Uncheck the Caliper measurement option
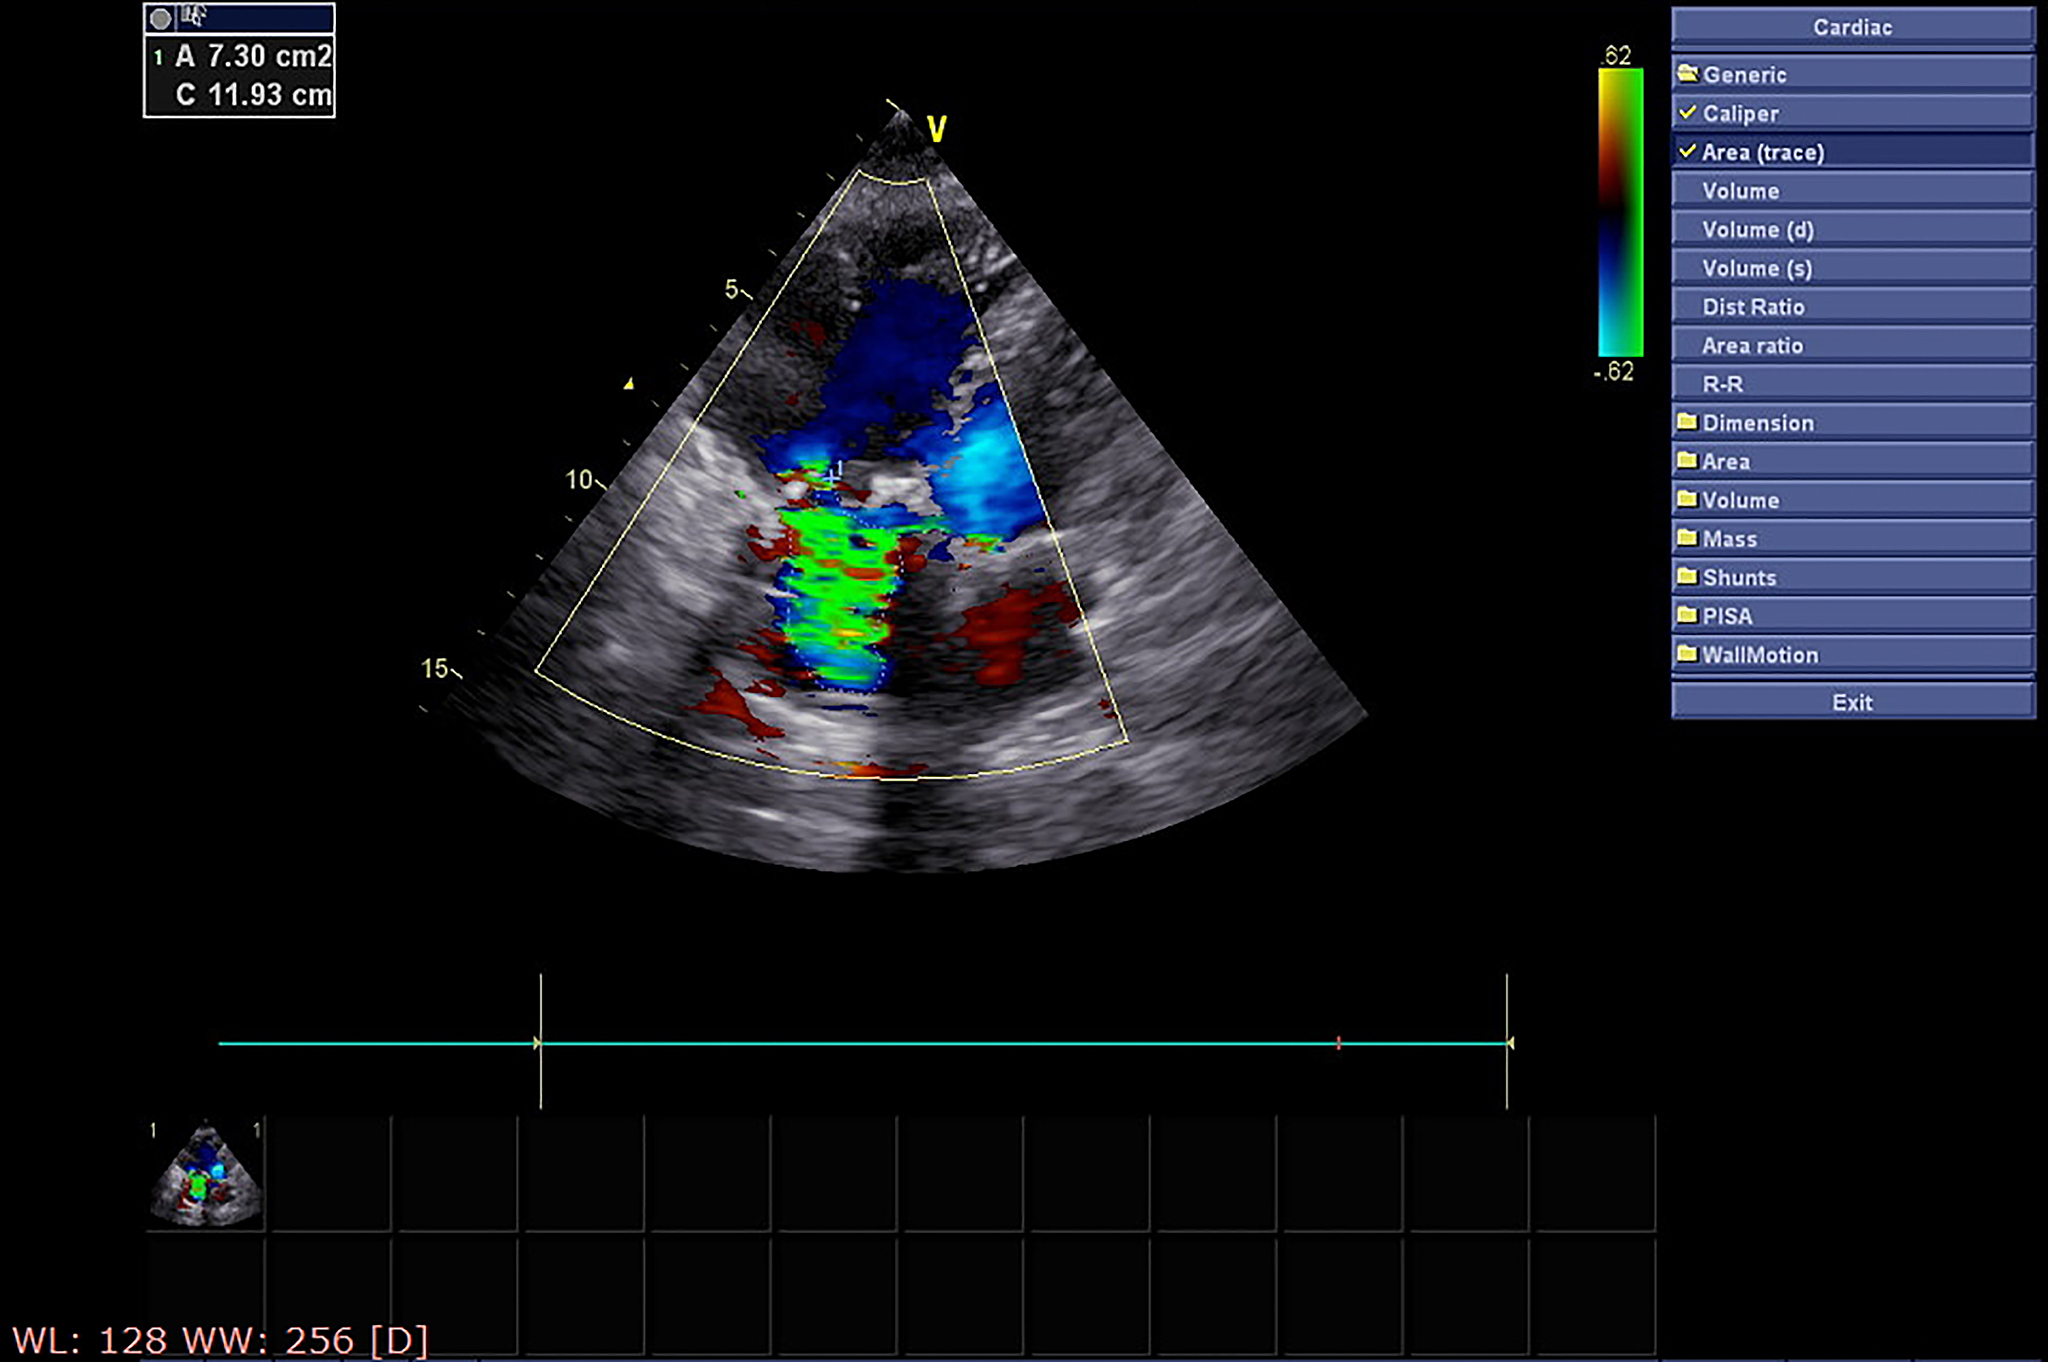Image resolution: width=2048 pixels, height=1362 pixels. click(1688, 113)
